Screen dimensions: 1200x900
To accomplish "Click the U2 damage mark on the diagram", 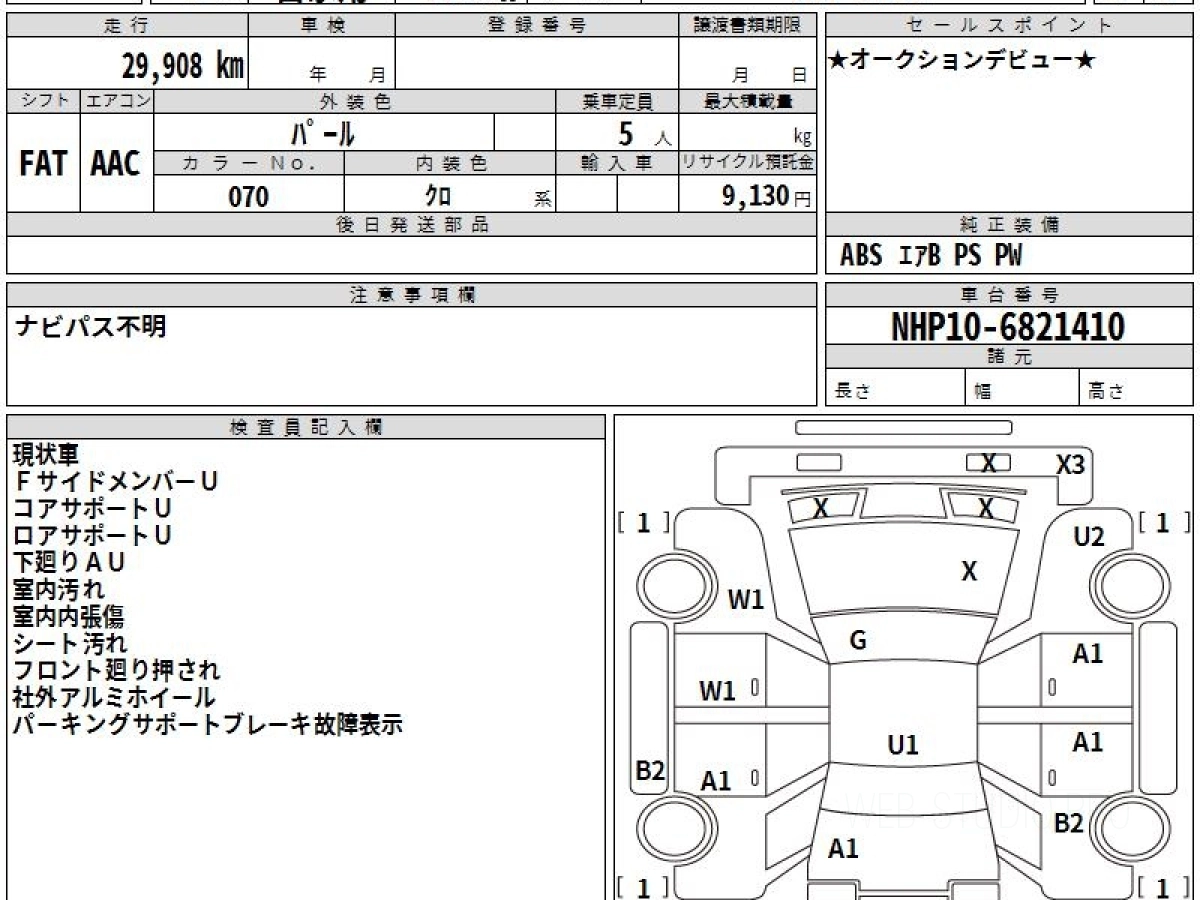I will coord(1089,537).
